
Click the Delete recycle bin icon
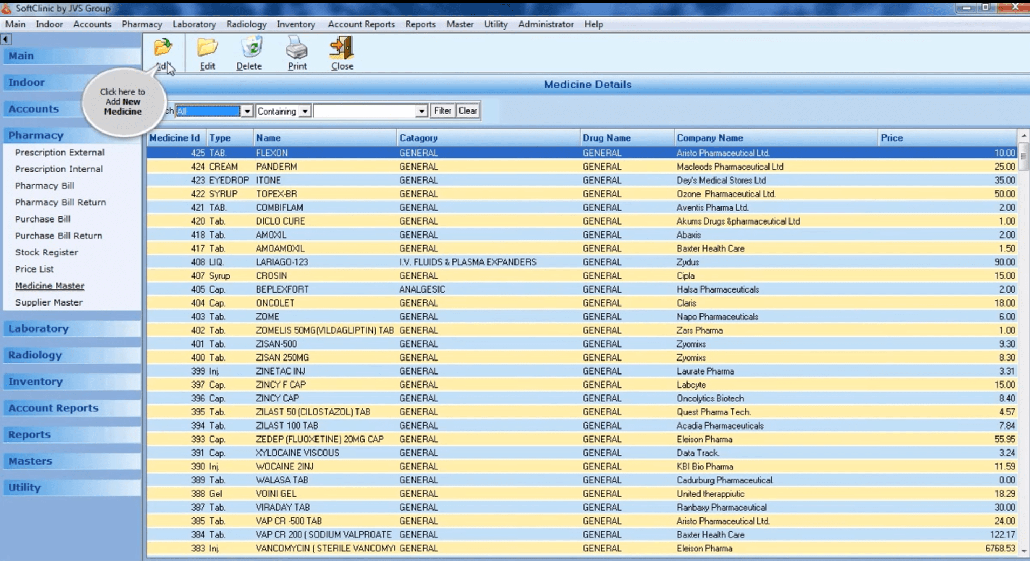point(250,47)
